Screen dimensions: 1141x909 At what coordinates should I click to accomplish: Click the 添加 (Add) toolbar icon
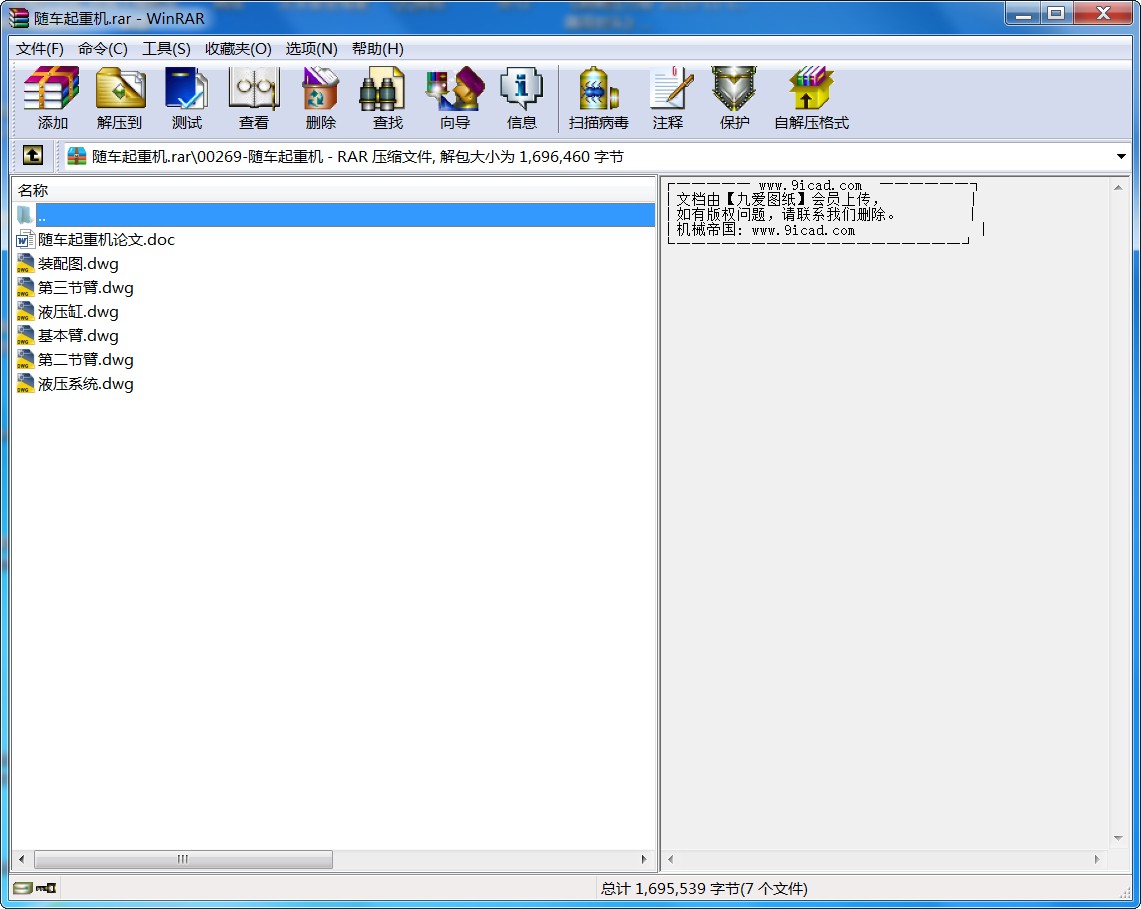point(52,98)
